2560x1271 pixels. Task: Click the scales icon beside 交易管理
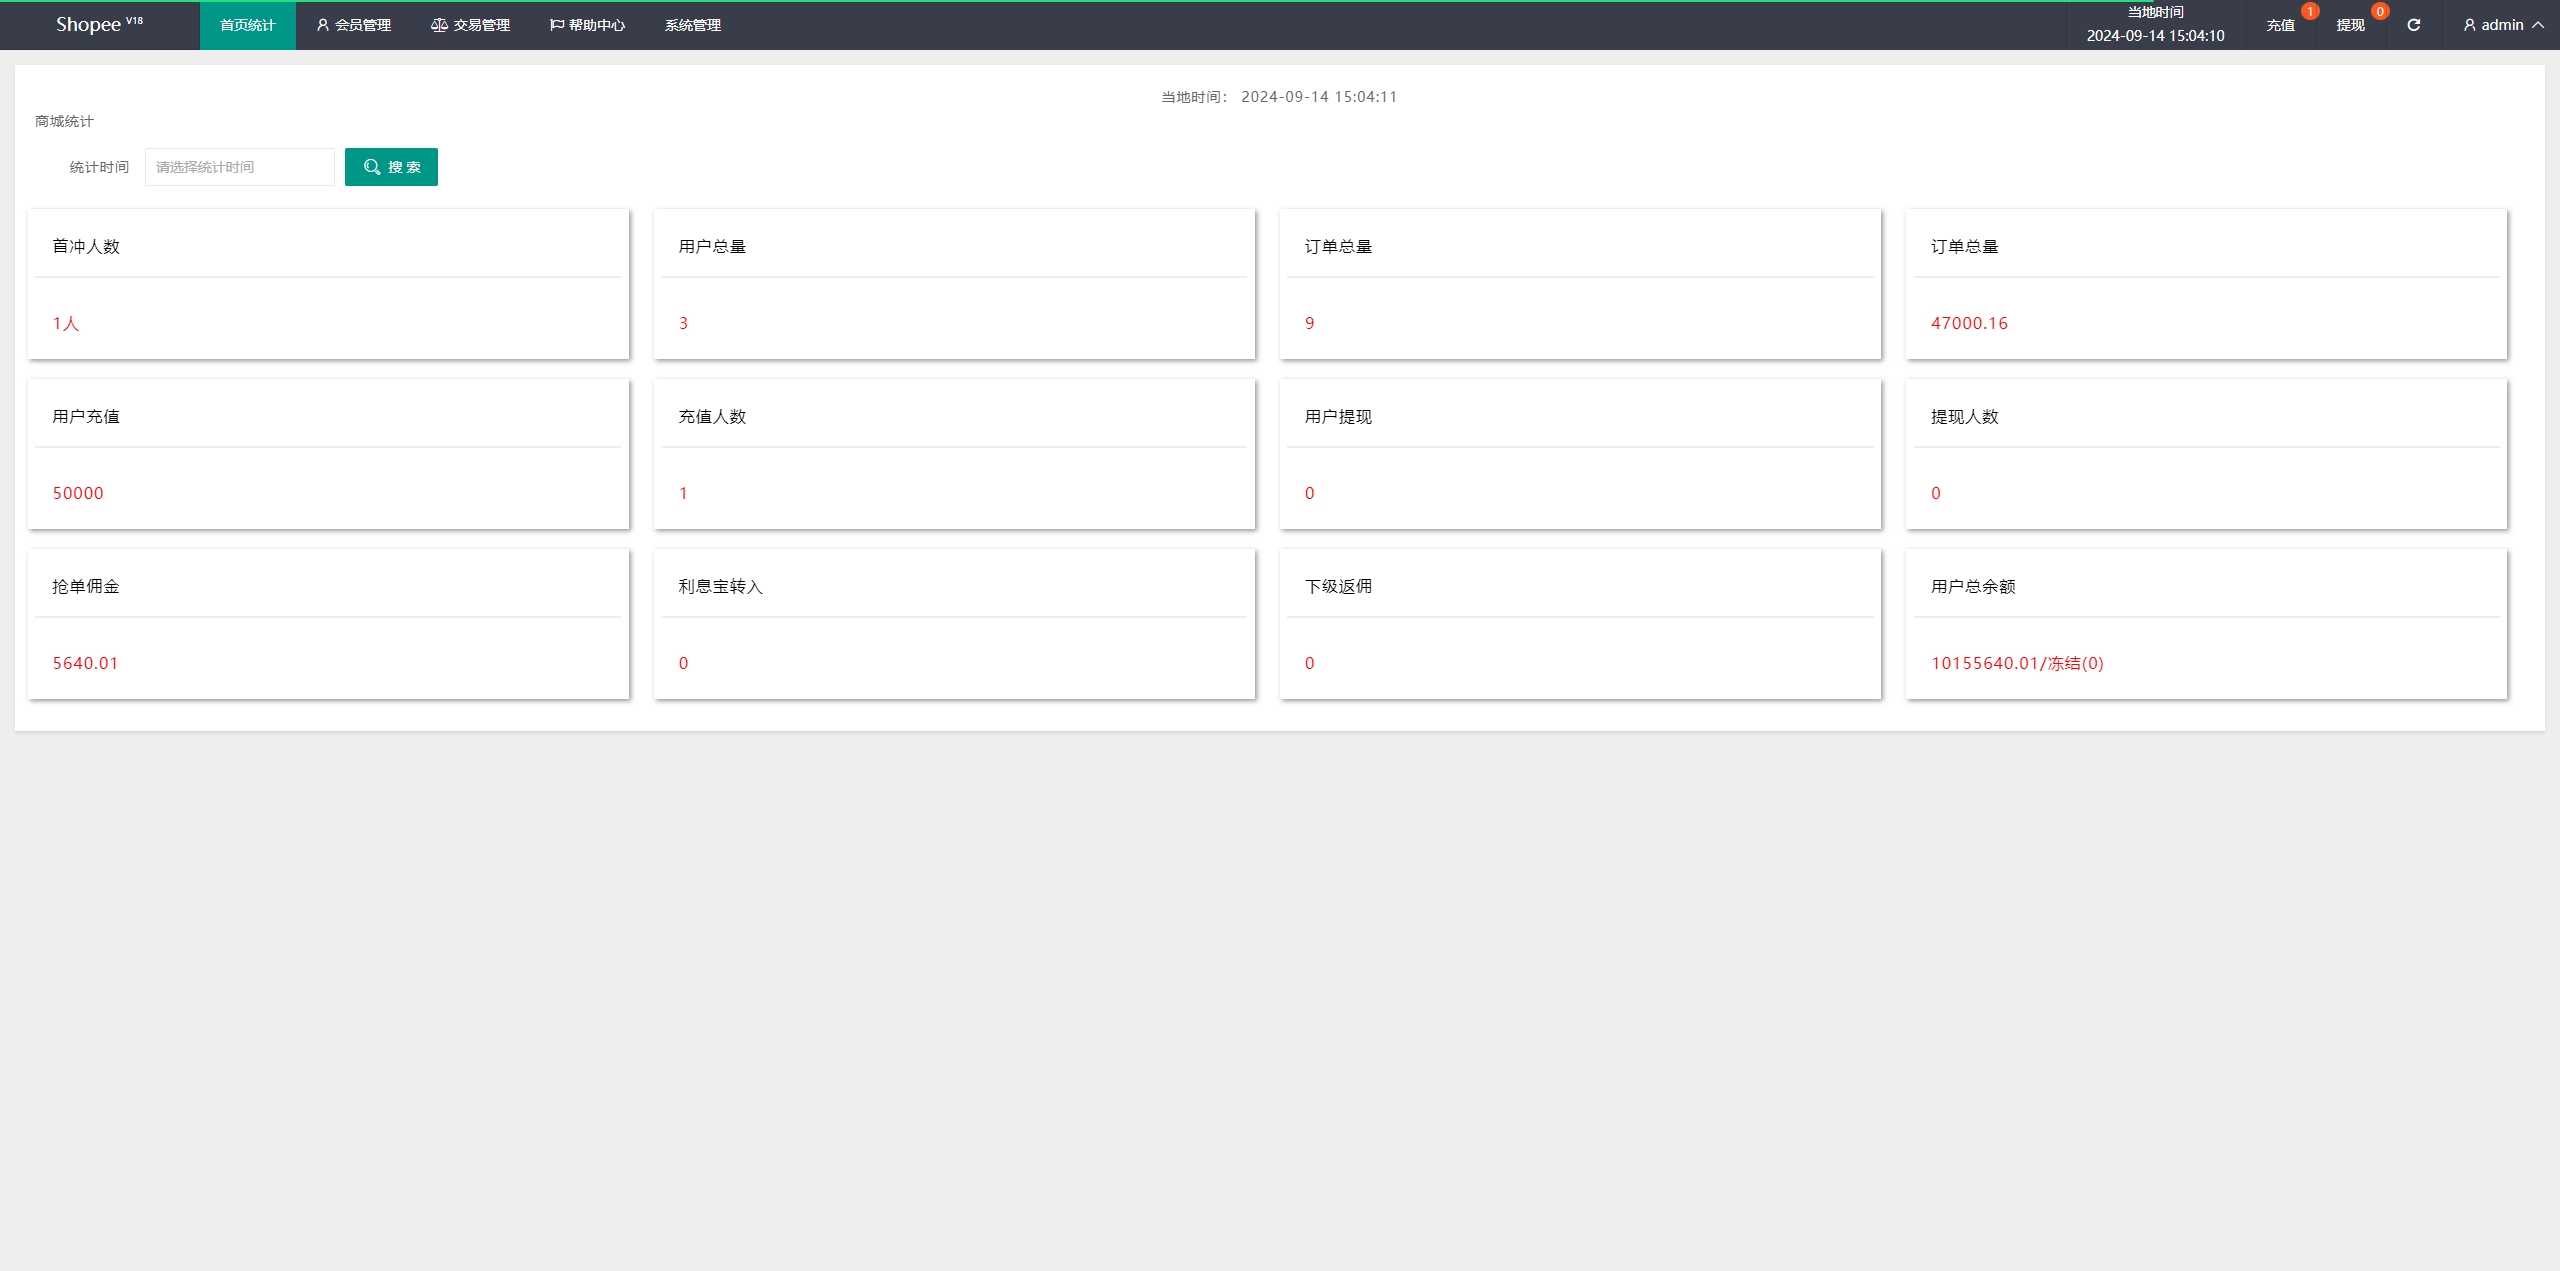pyautogui.click(x=438, y=25)
